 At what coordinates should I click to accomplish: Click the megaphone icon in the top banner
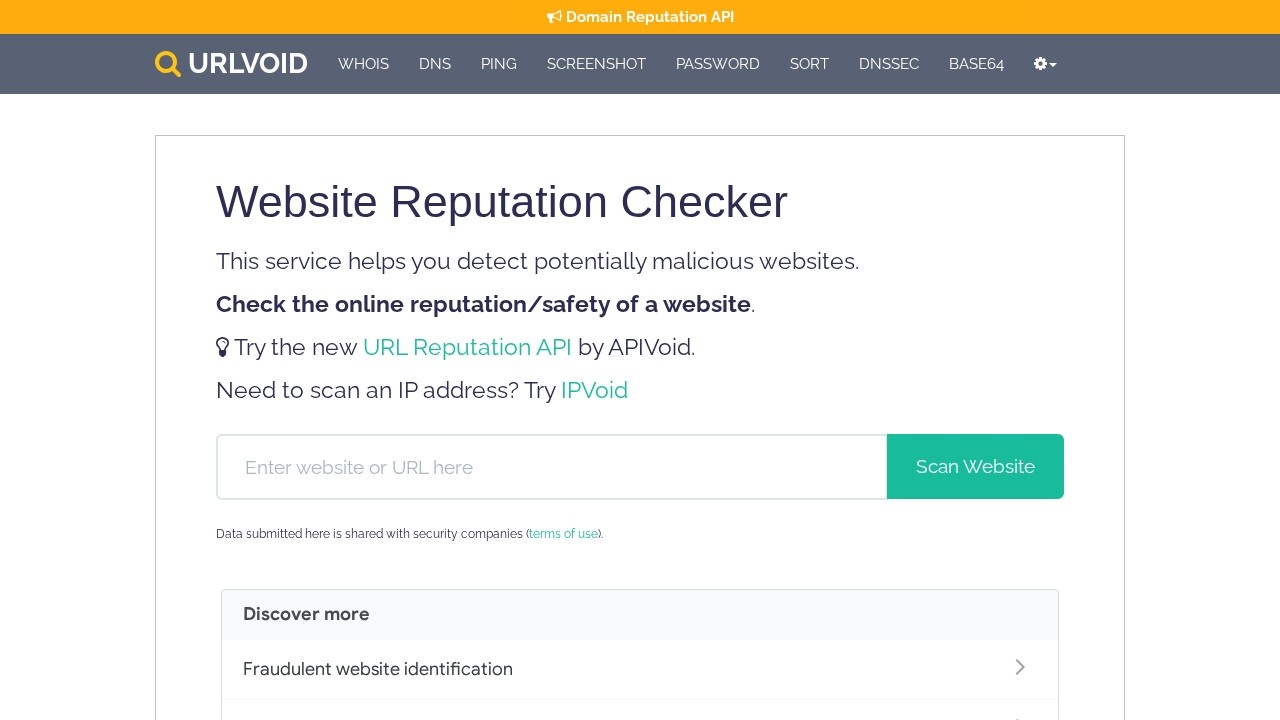coord(554,17)
